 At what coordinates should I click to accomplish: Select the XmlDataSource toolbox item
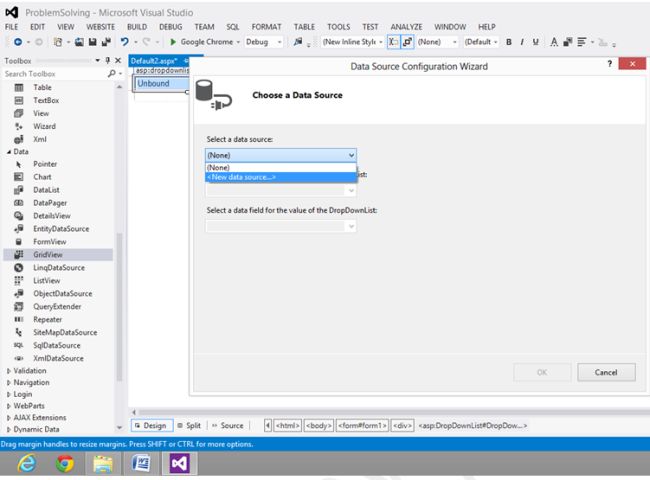[x=58, y=358]
